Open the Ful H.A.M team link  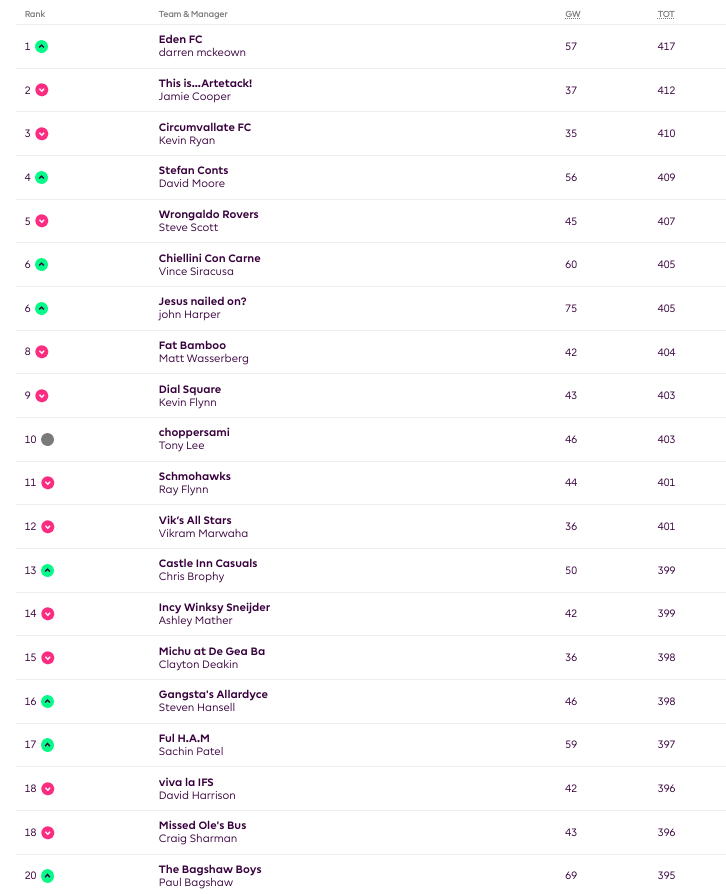pos(184,738)
